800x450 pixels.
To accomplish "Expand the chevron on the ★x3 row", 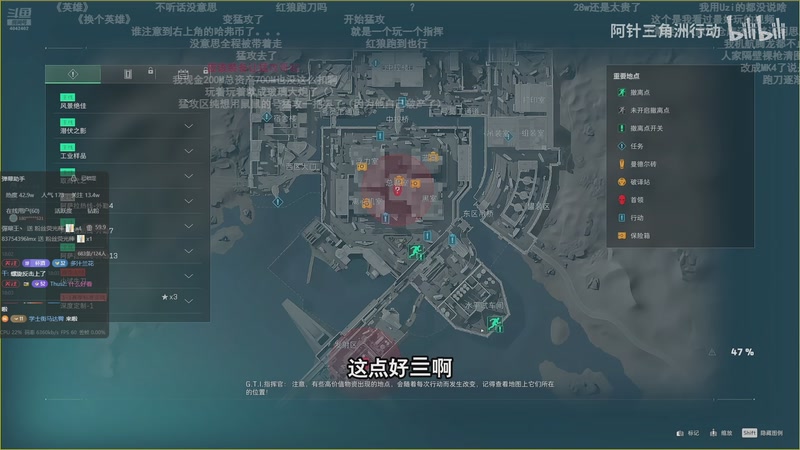I will click(188, 301).
